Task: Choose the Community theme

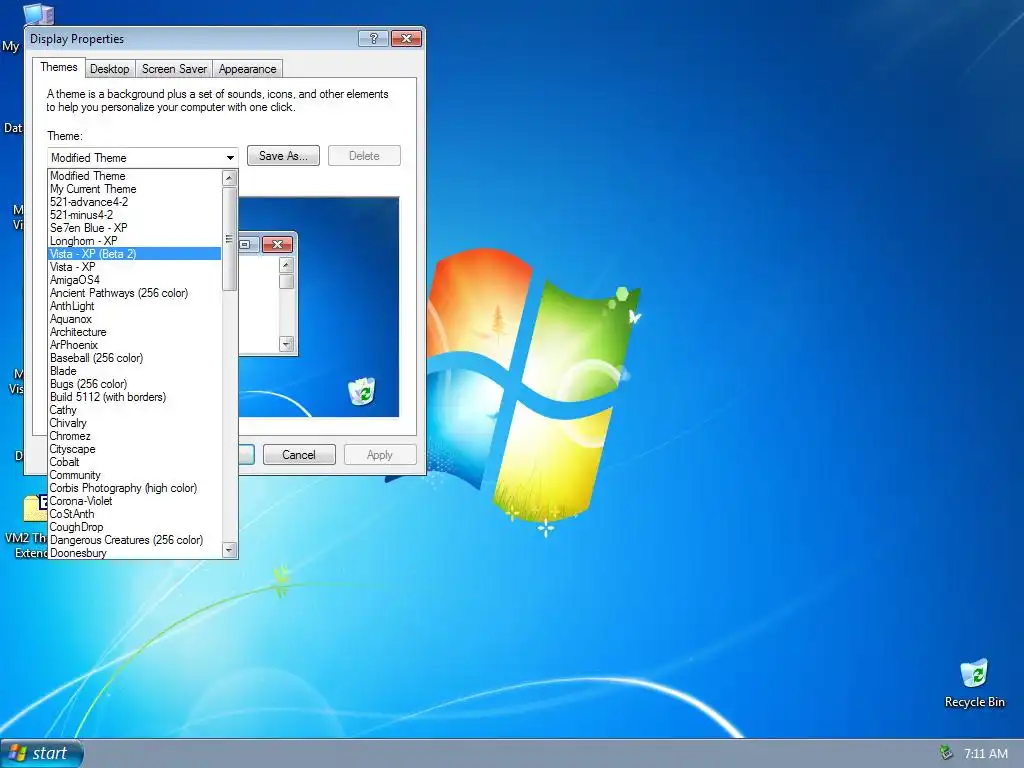Action: [135, 475]
